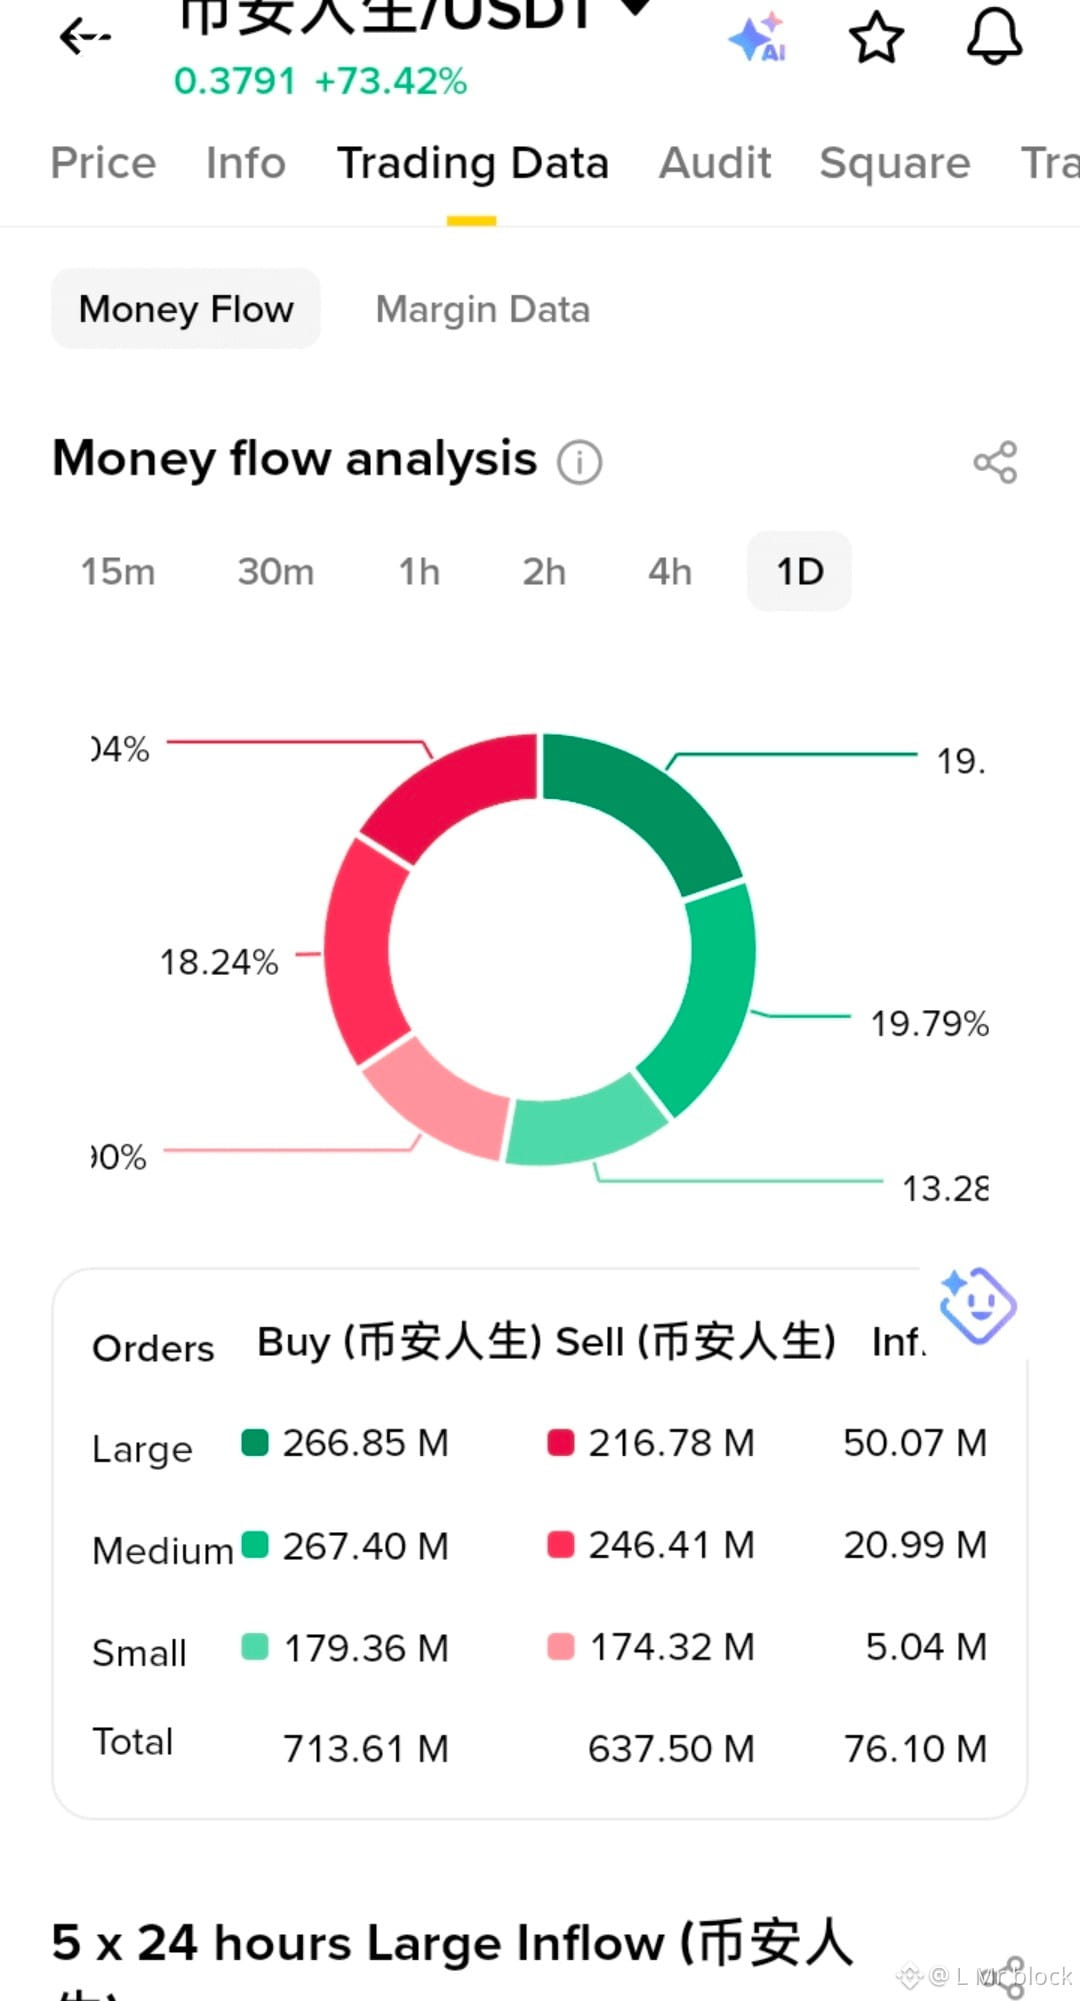This screenshot has width=1080, height=2001.
Task: Select the Trading Data tab
Action: click(x=472, y=163)
